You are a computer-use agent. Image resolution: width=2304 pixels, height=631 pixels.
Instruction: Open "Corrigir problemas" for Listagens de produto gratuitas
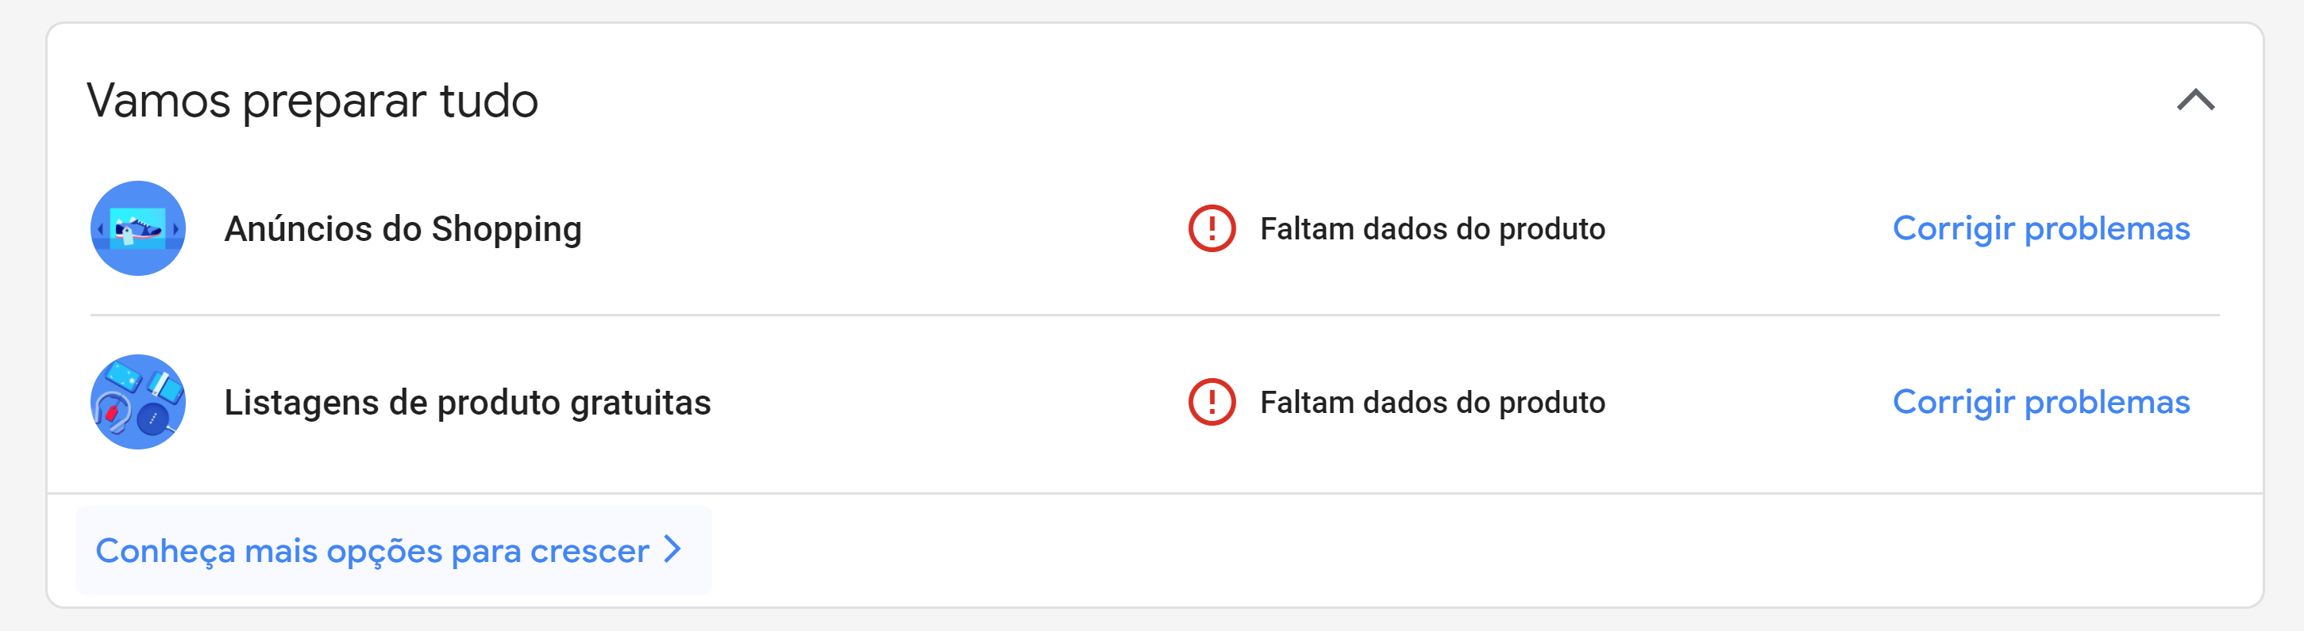pyautogui.click(x=2041, y=402)
